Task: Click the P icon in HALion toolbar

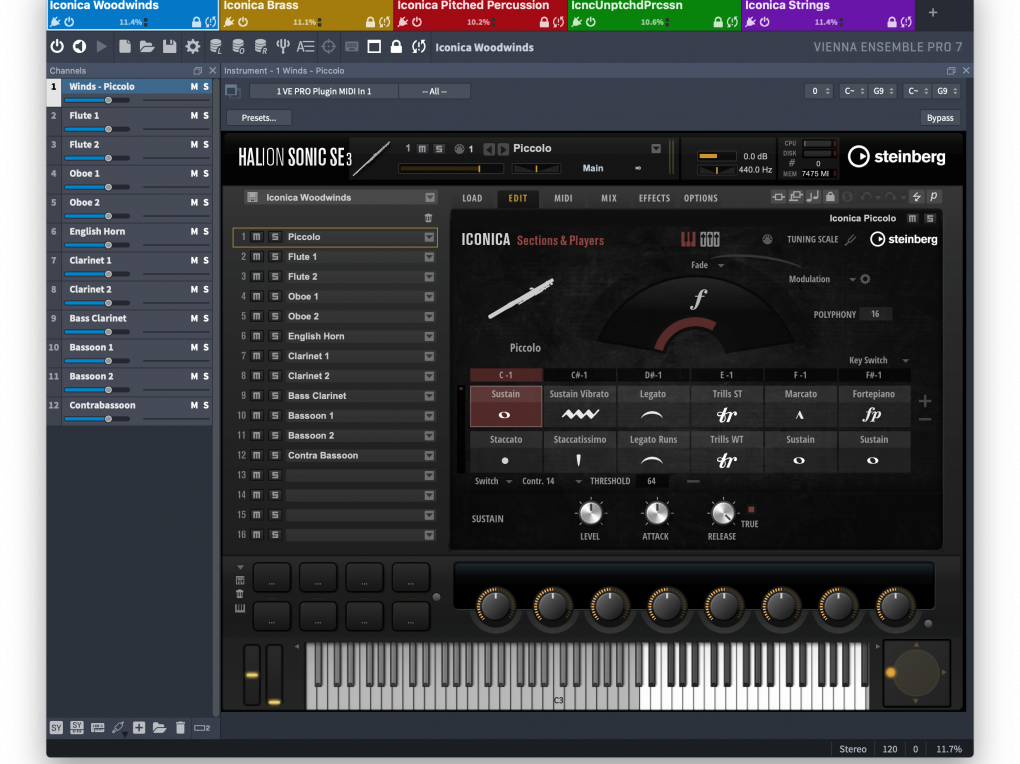Action: pos(933,197)
